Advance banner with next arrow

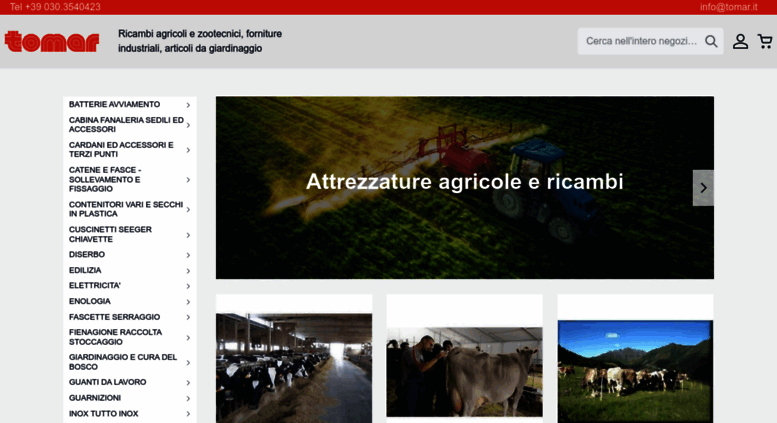[703, 188]
